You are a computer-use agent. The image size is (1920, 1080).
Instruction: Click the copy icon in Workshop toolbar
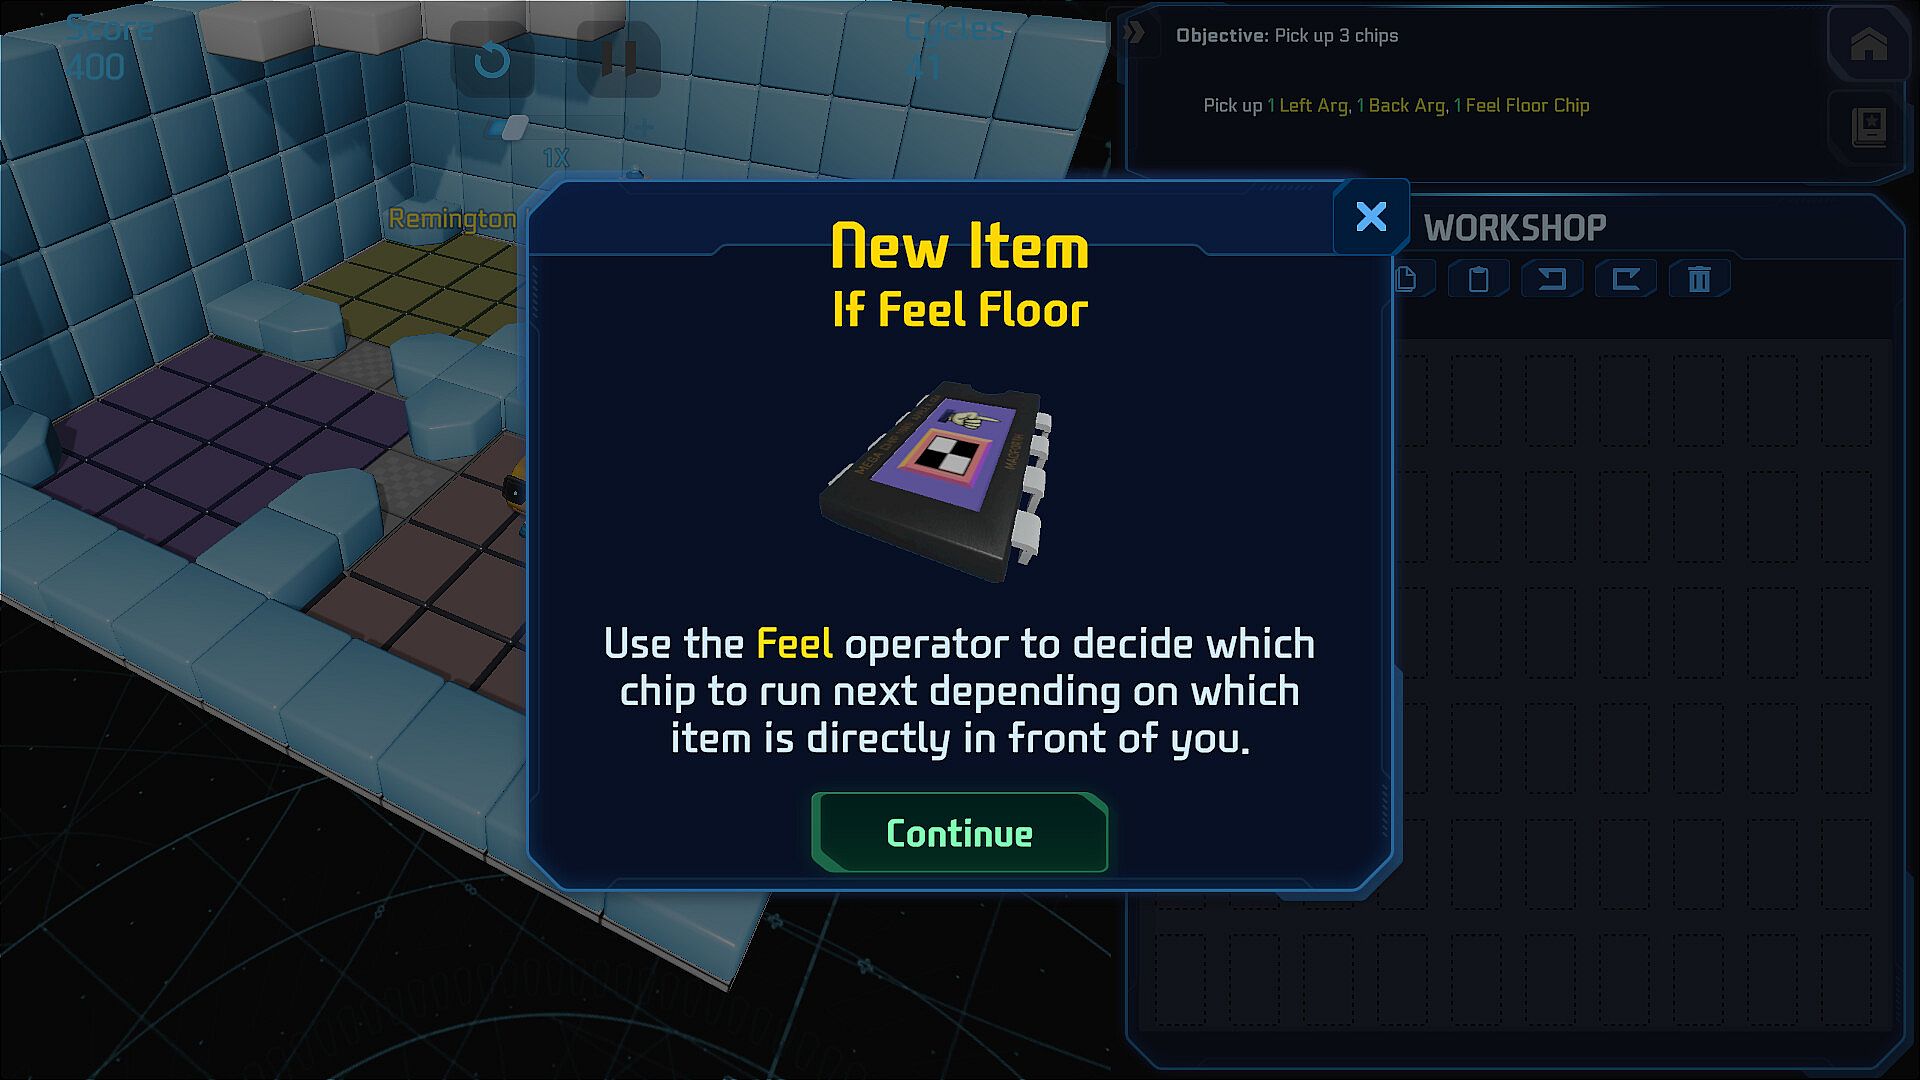(1406, 279)
